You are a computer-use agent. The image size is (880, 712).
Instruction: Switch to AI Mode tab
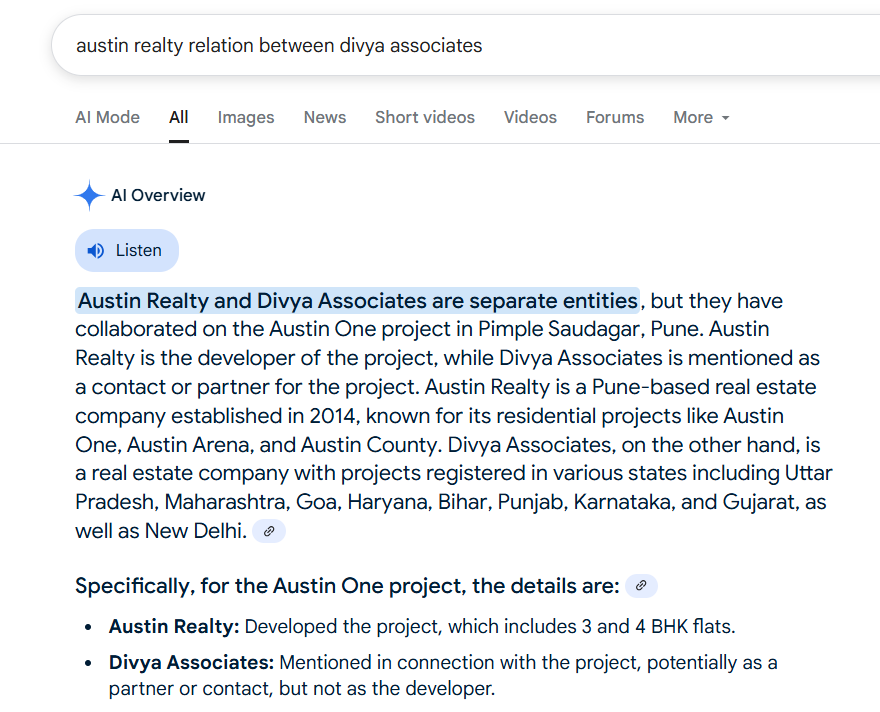tap(108, 117)
